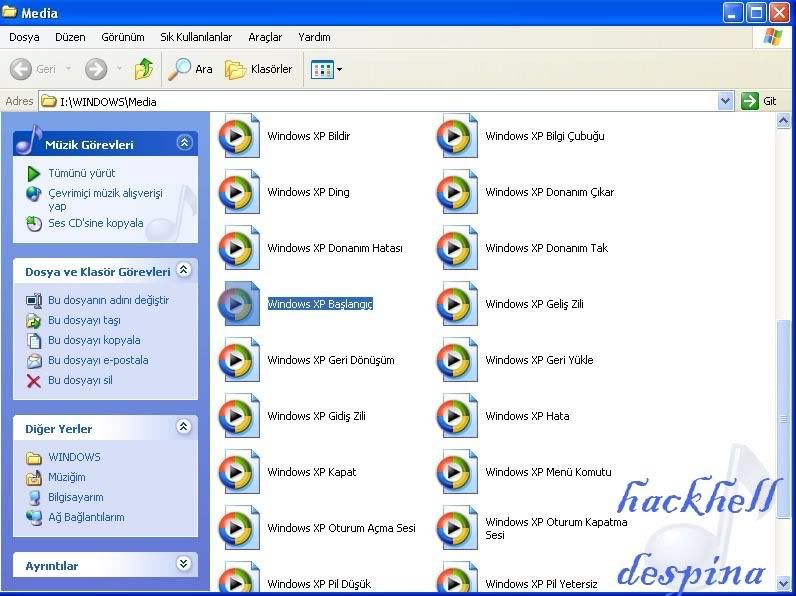Image resolution: width=796 pixels, height=596 pixels.
Task: Open the Ağ Bağlantılarım link
Action: 86,517
